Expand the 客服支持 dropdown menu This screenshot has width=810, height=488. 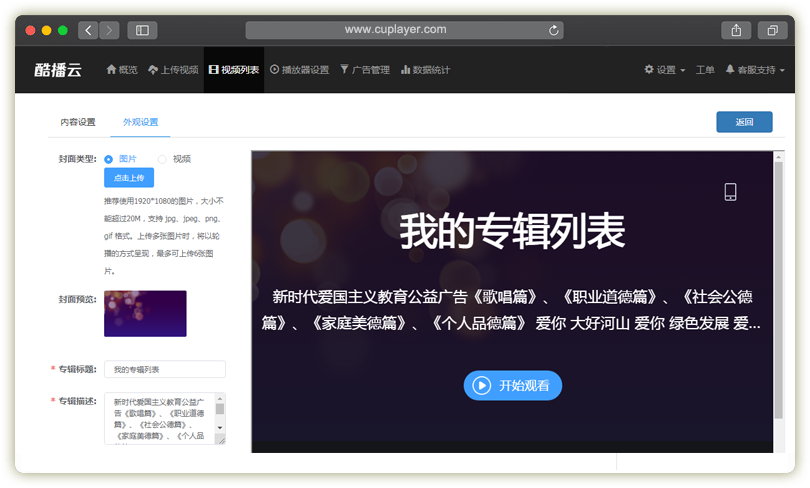click(x=755, y=70)
